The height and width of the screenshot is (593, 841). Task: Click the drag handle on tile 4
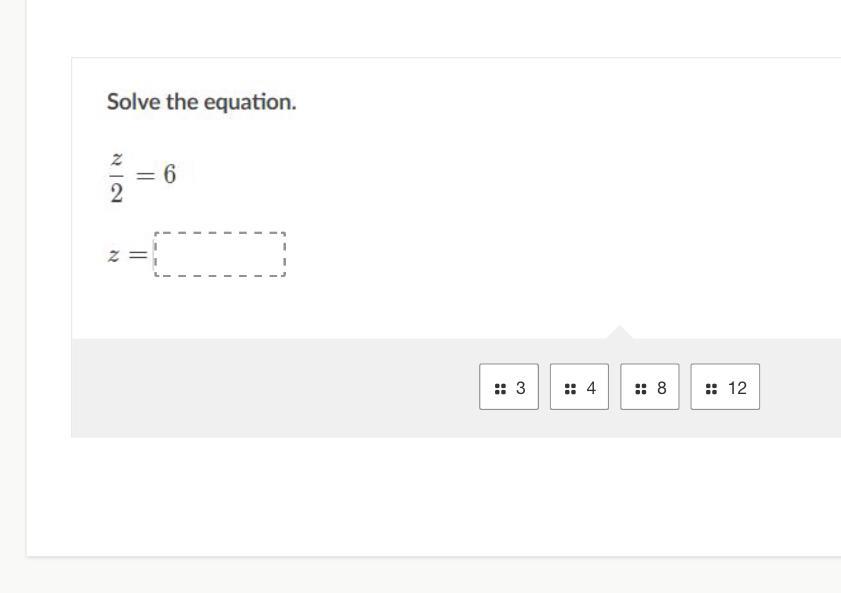pos(570,388)
